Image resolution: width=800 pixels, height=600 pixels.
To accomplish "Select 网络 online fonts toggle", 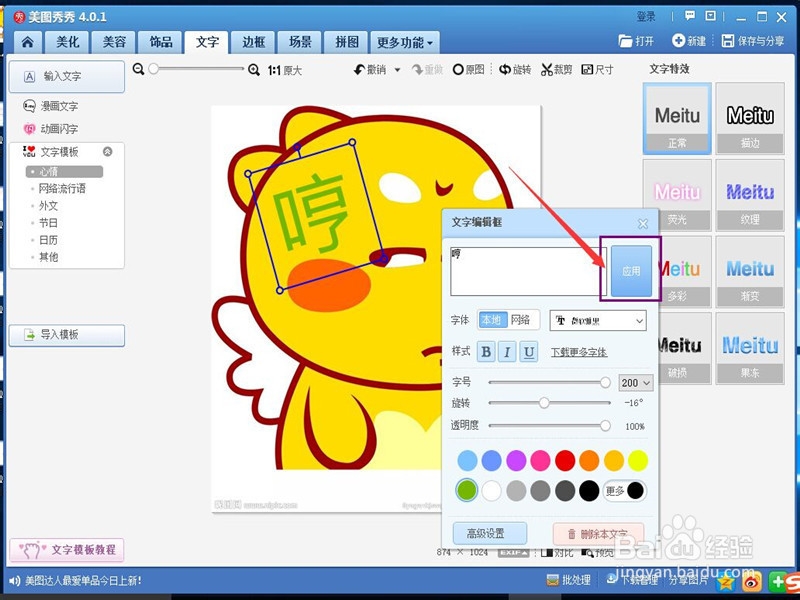I will point(521,320).
